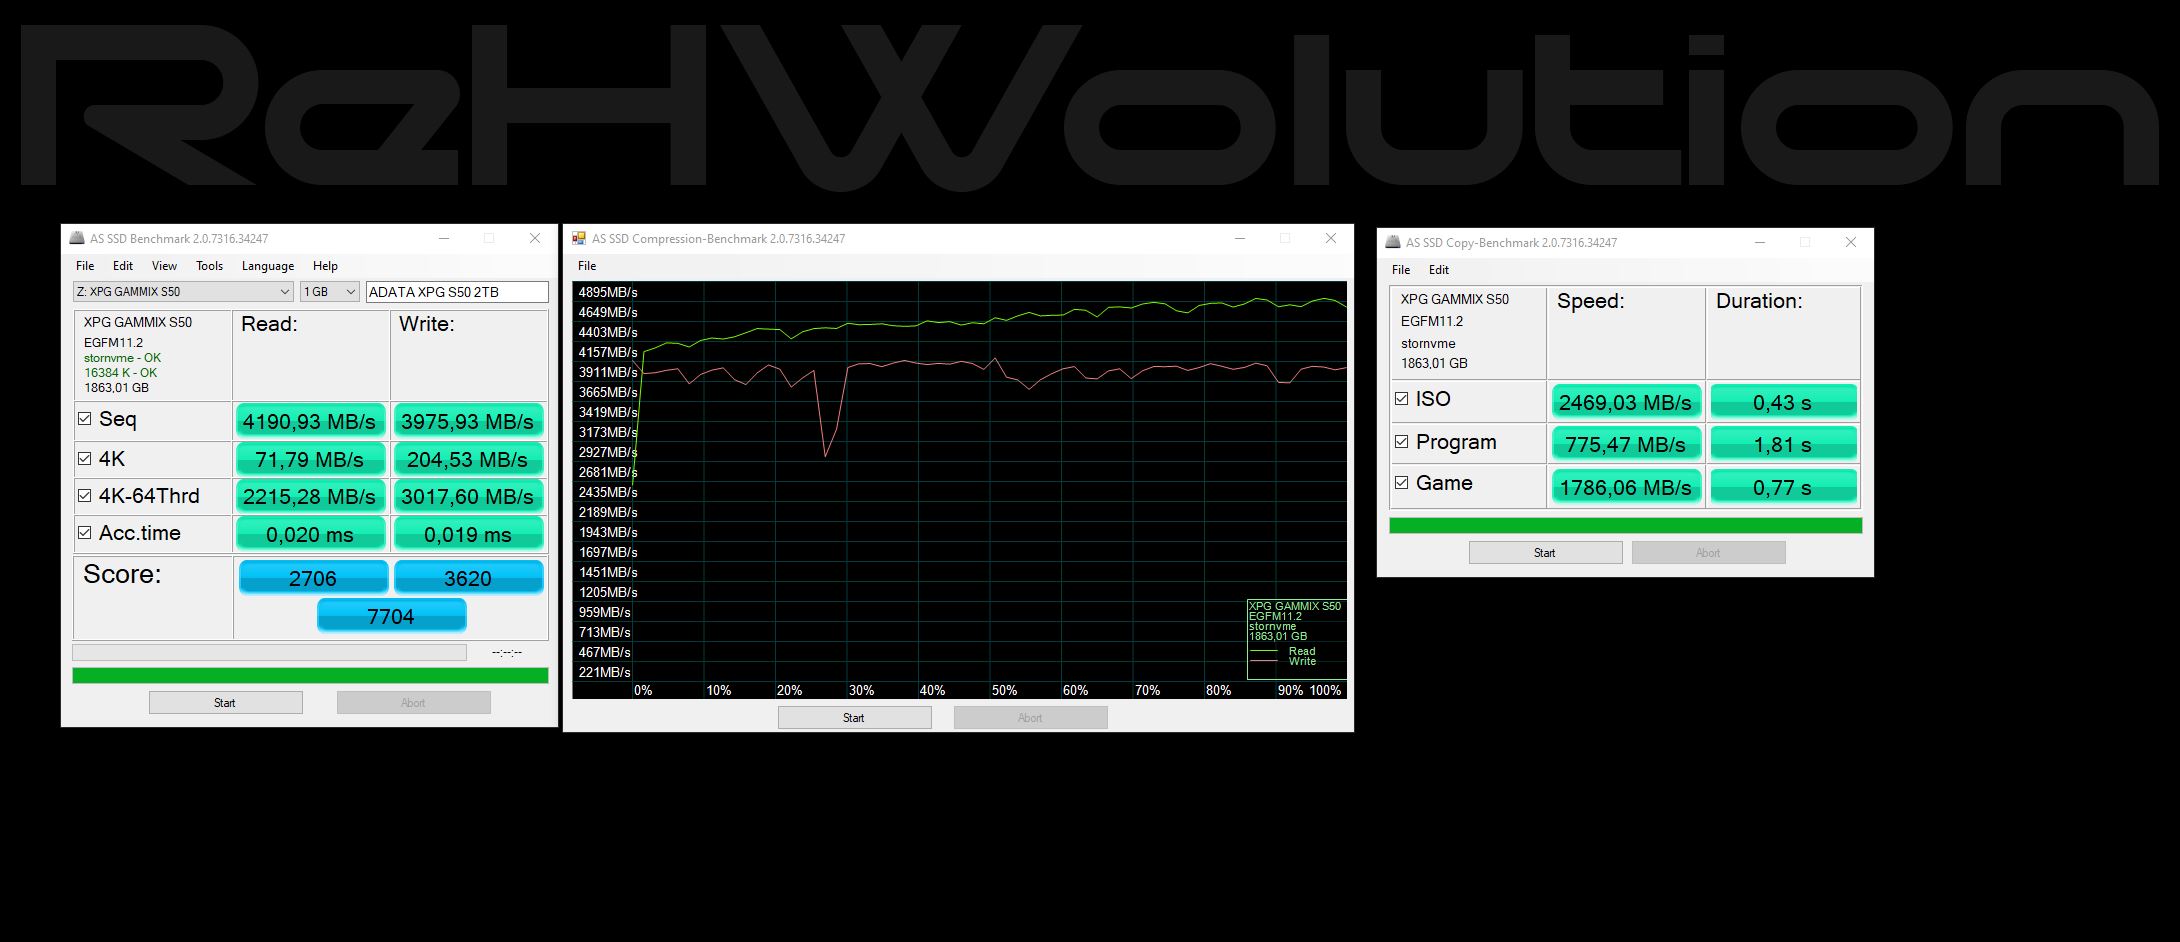Click Abort in Compression-Benchmark window
The height and width of the screenshot is (942, 2180).
point(1030,718)
